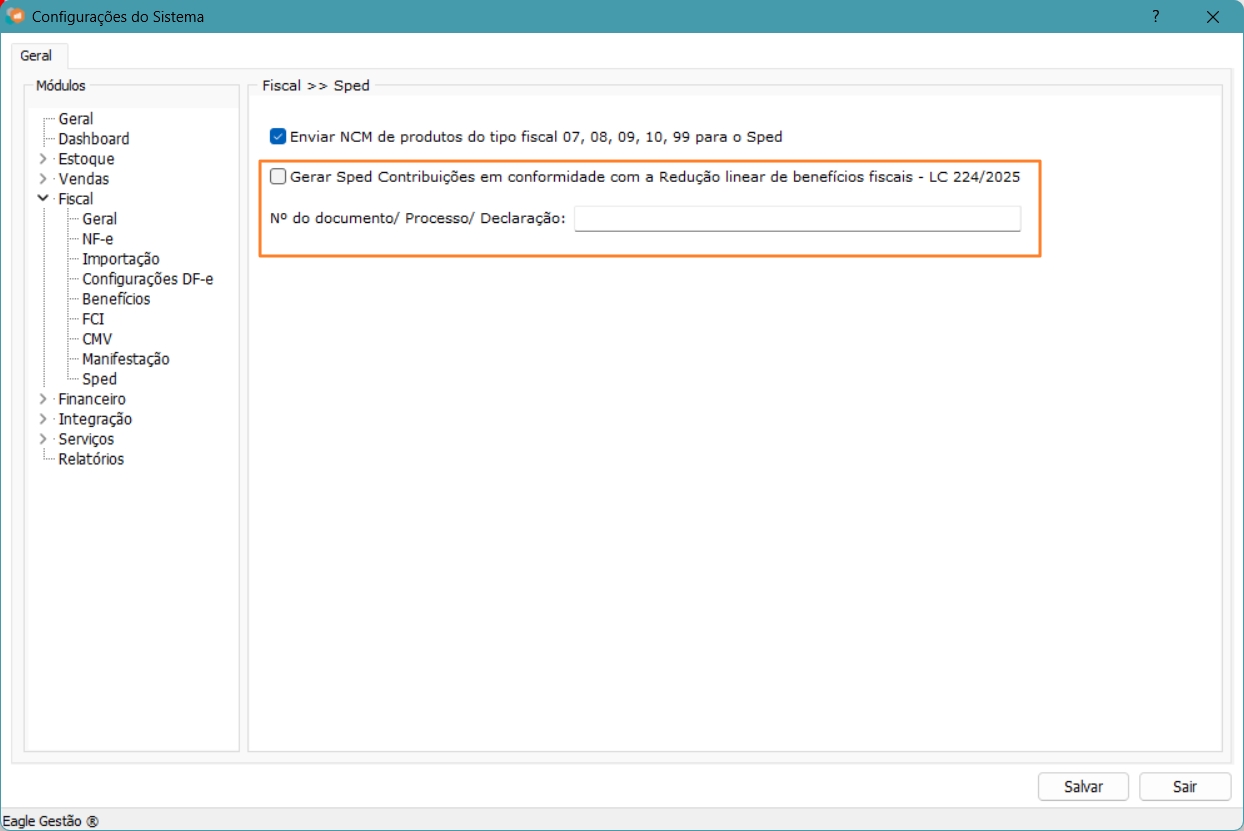Select the Geral tab
1244x831 pixels.
click(x=36, y=56)
